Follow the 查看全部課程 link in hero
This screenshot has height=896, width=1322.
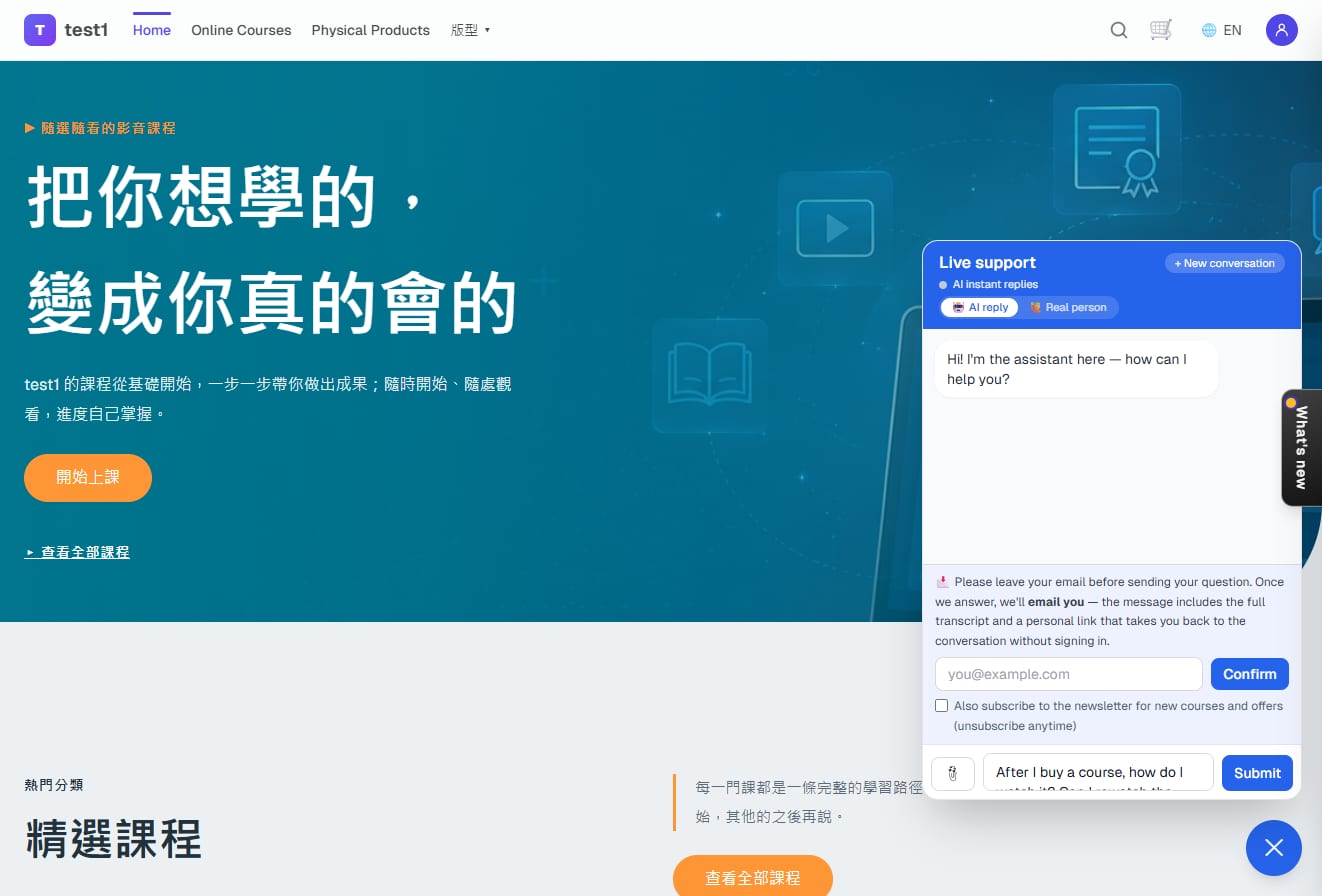point(77,552)
